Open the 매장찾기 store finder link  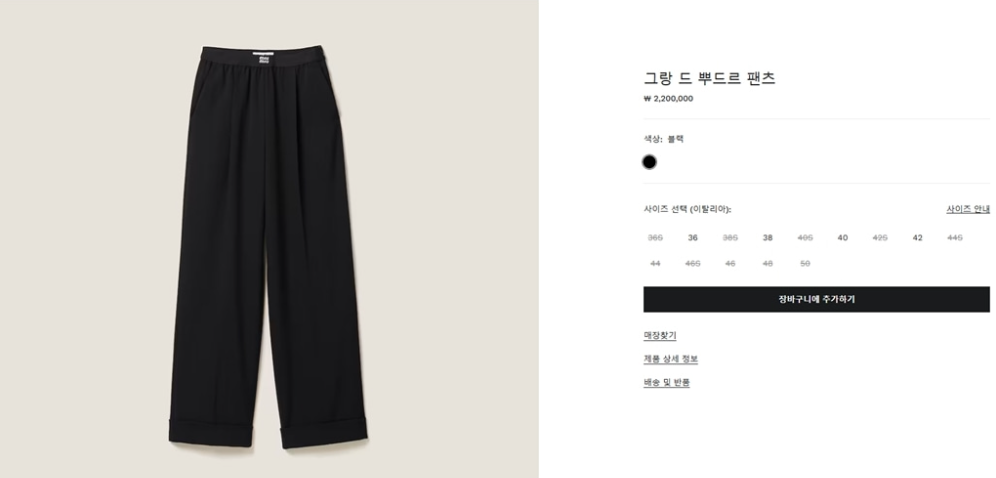[660, 335]
